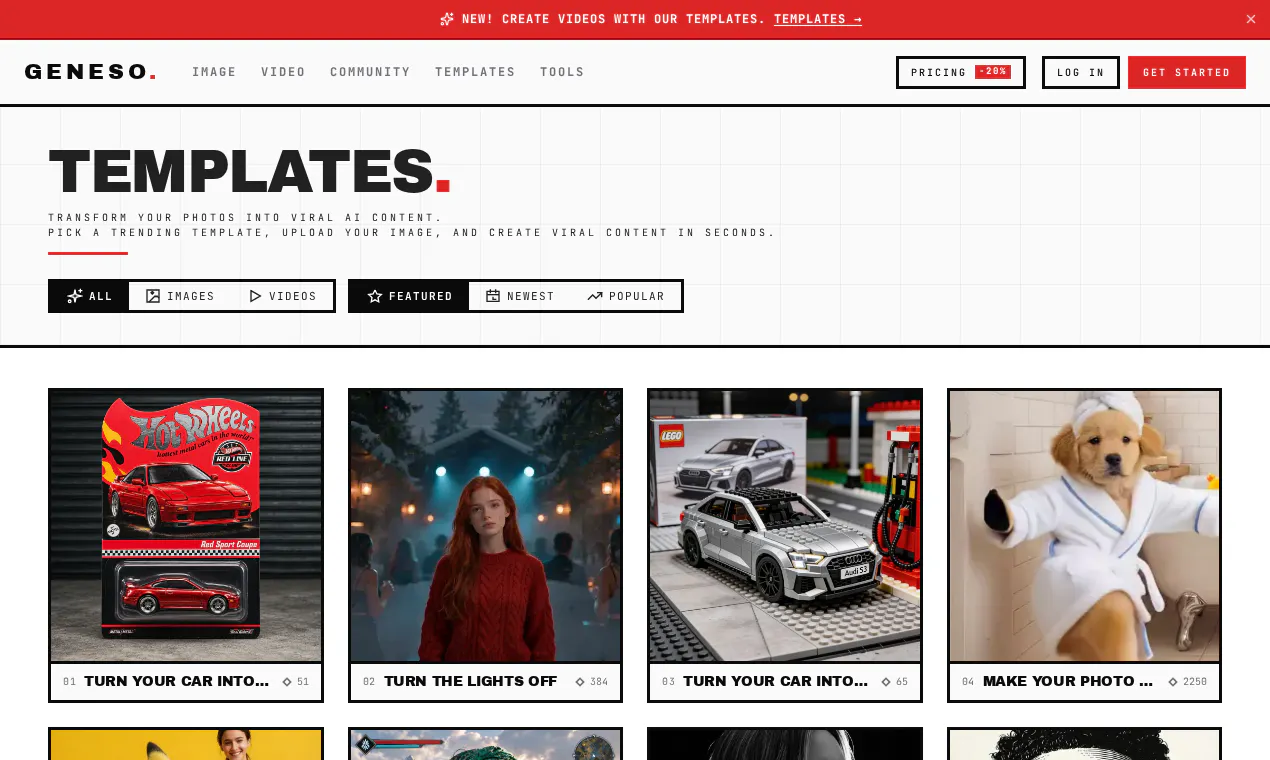Open the Templates nav item
The width and height of the screenshot is (1270, 760).
(x=475, y=72)
